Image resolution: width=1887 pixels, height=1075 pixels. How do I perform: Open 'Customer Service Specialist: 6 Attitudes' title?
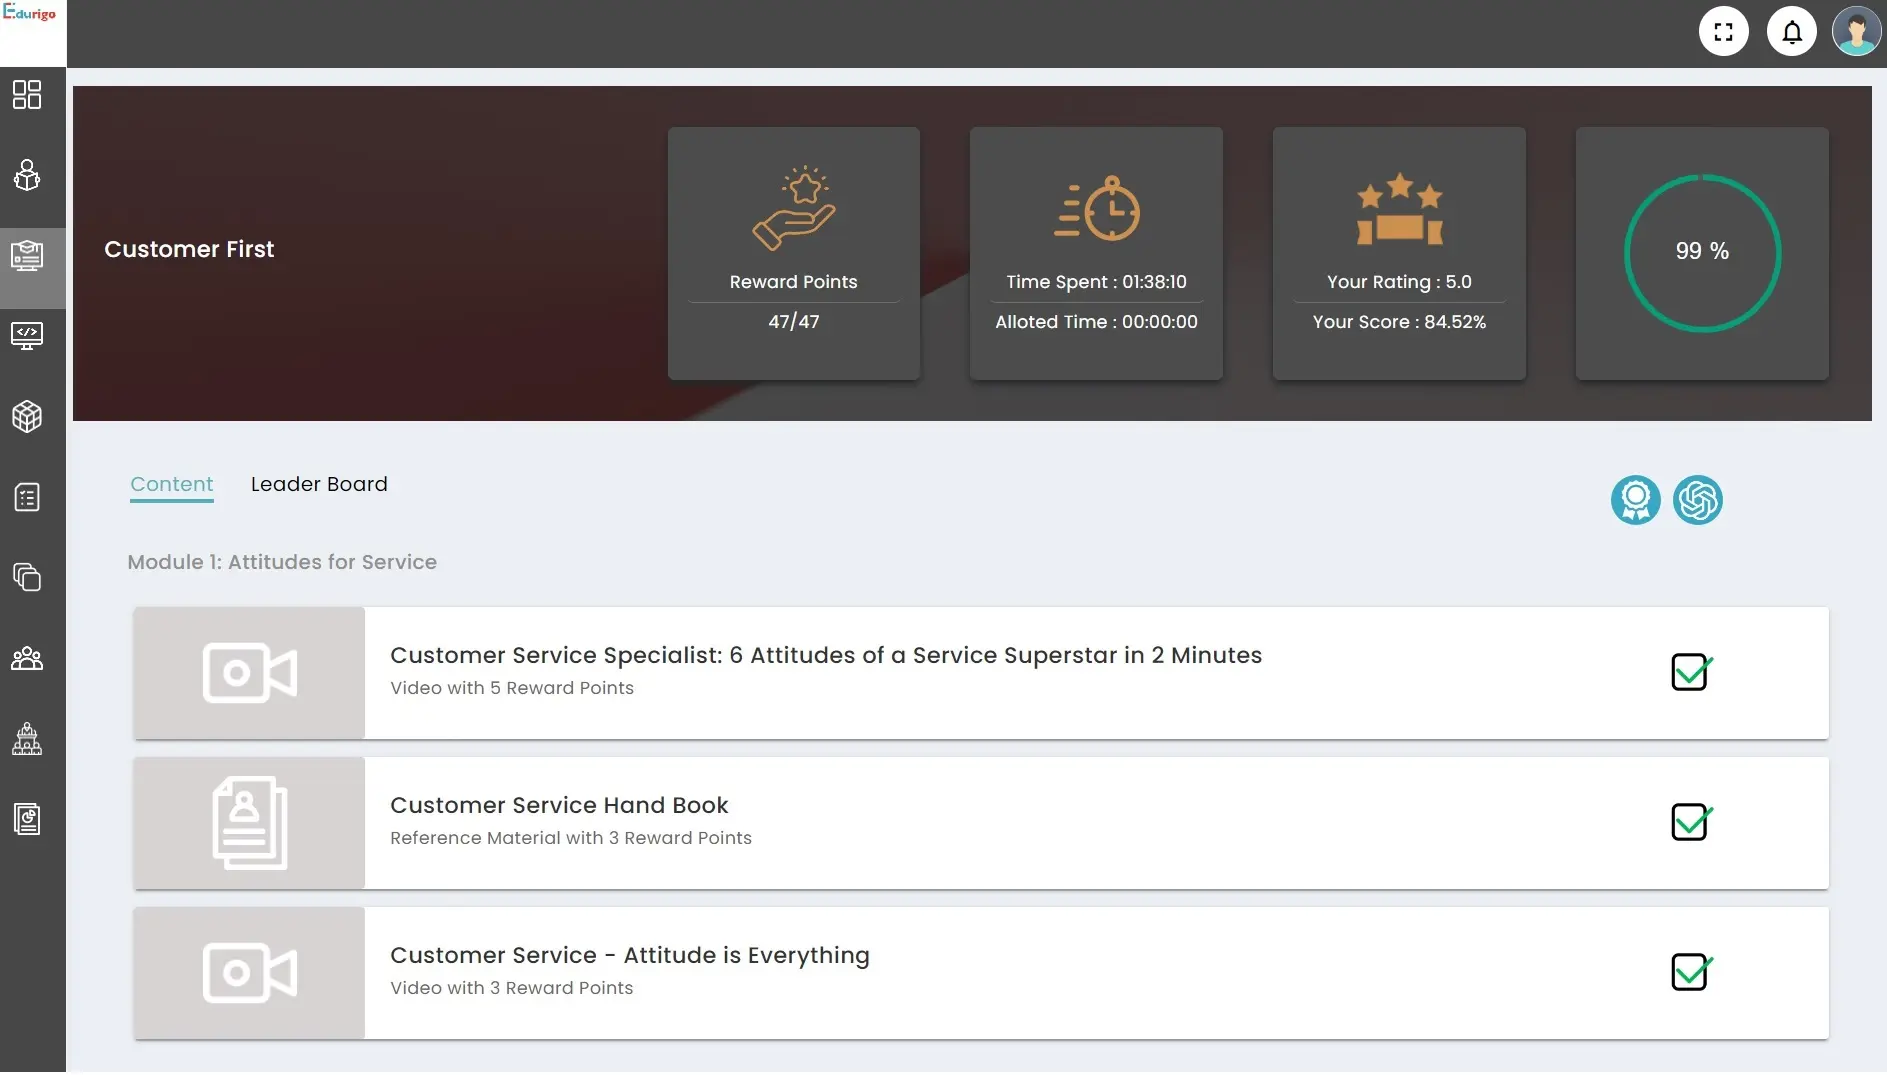coord(826,656)
